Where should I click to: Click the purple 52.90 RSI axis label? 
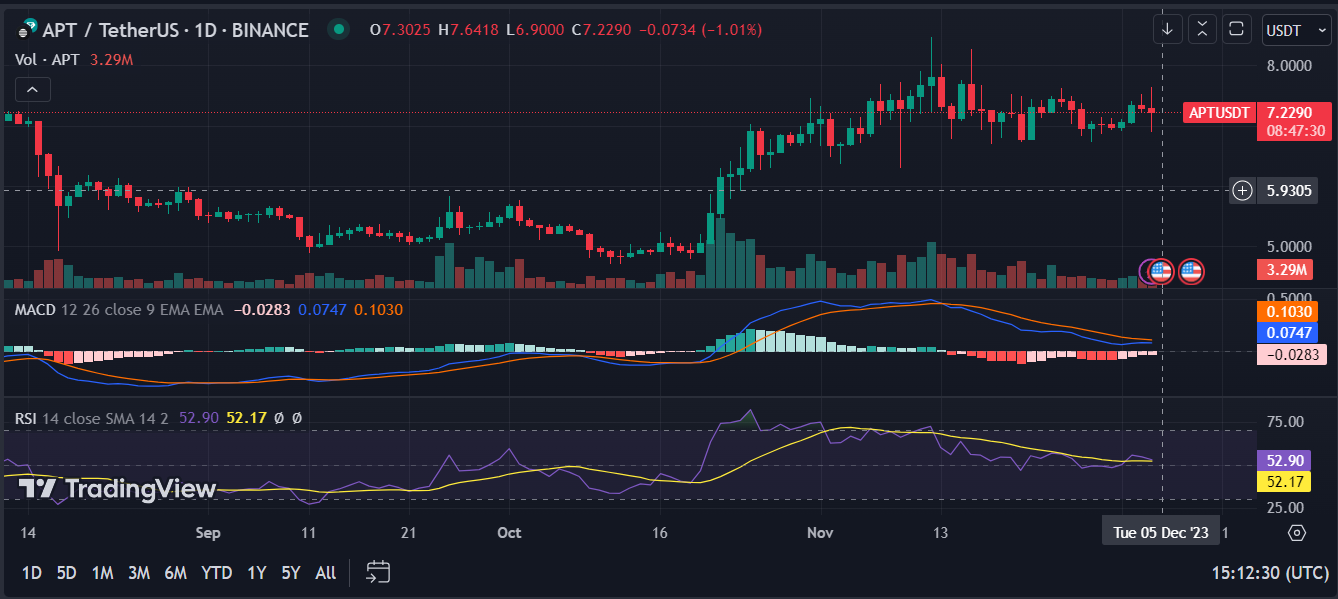point(1282,460)
